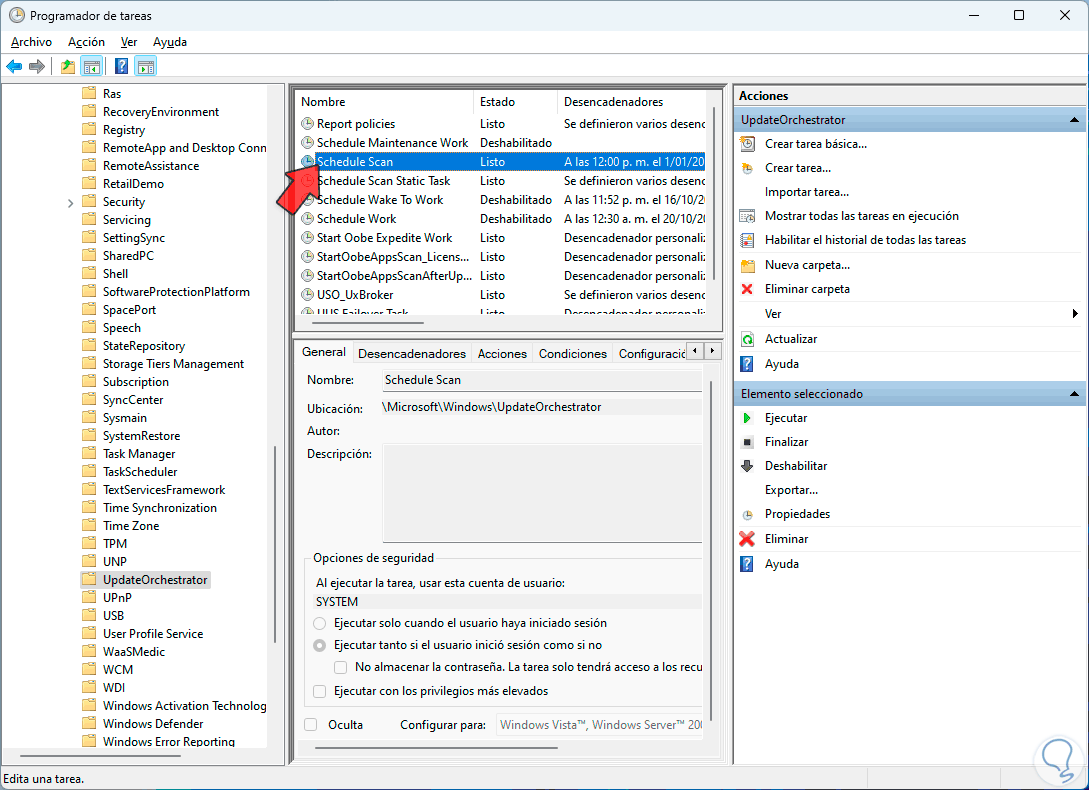Check No almacenar la contraseña box
The width and height of the screenshot is (1089, 790).
[340, 667]
